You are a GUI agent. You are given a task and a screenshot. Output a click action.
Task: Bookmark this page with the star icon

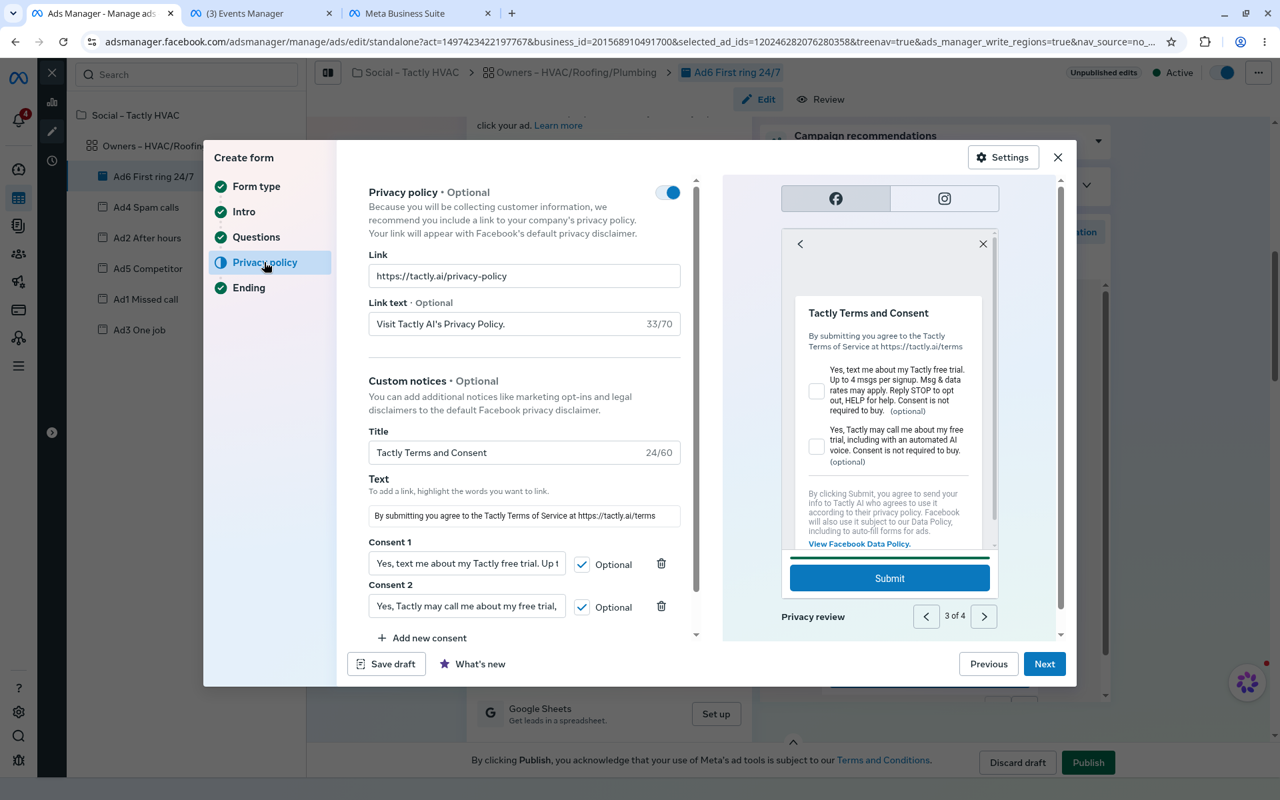tap(1171, 42)
